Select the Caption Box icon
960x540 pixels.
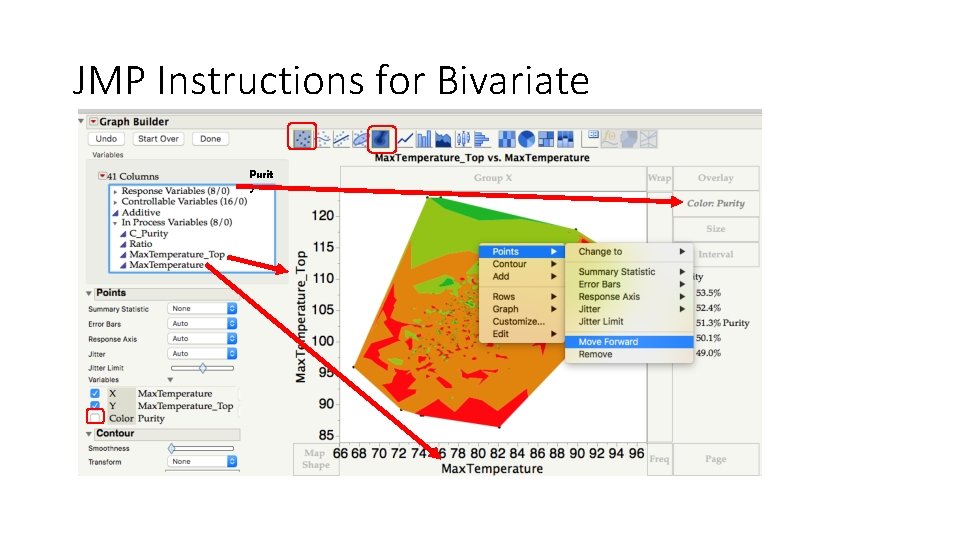pyautogui.click(x=591, y=138)
